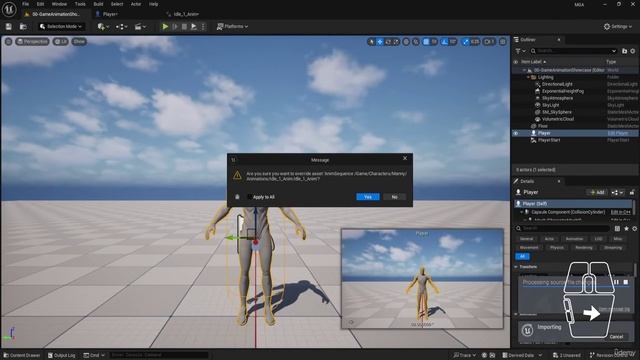Open the Edit menu
The image size is (640, 360).
(x=40, y=4)
